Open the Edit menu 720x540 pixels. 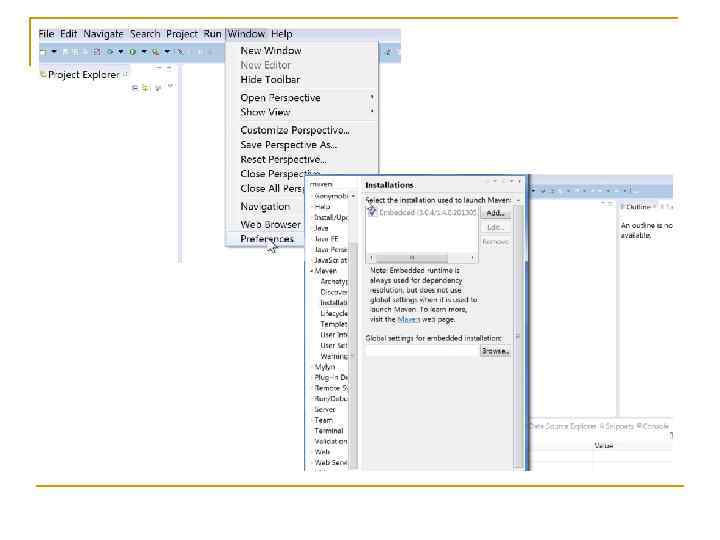click(x=69, y=34)
